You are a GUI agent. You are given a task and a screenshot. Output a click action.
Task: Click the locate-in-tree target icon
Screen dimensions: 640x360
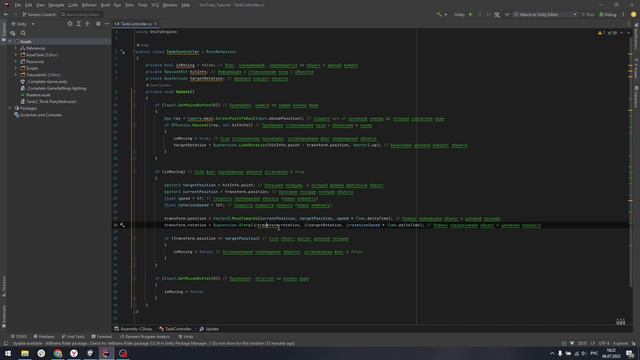click(x=70, y=24)
